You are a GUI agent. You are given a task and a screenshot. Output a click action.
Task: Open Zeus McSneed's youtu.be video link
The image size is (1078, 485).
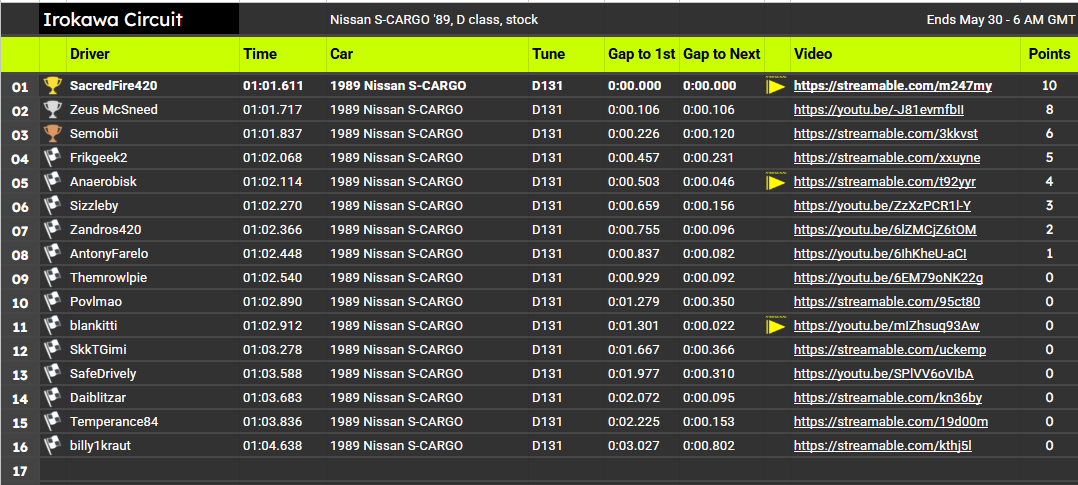883,110
